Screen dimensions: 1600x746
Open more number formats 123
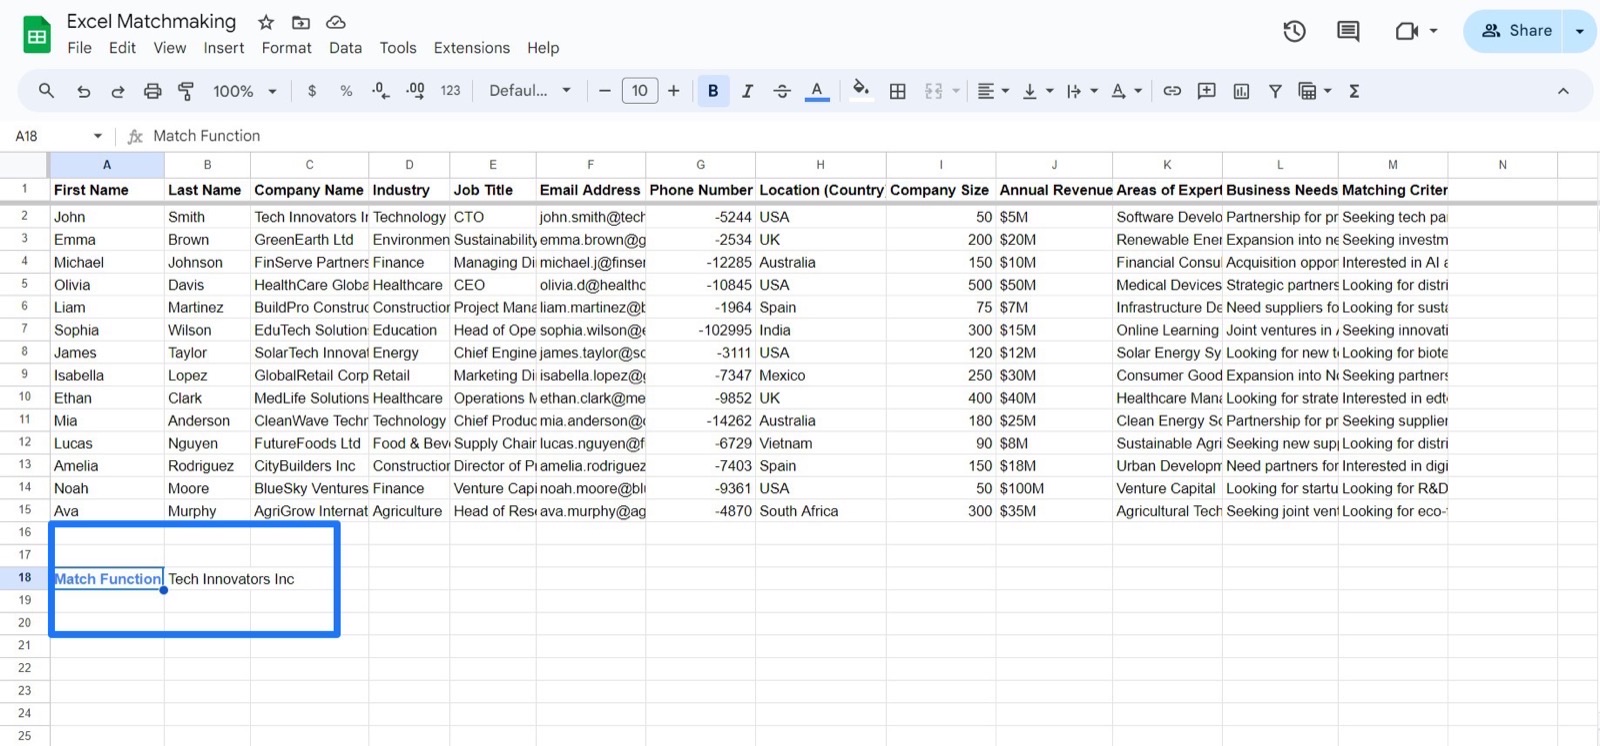[x=451, y=91]
